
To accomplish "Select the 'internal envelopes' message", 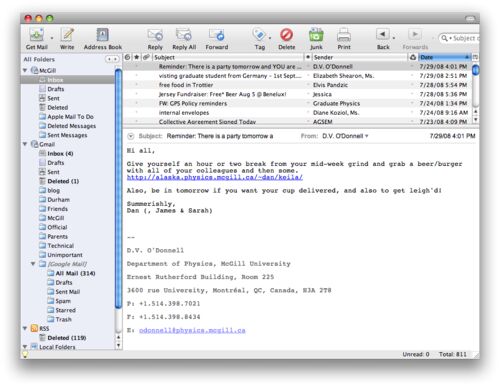I will click(298, 113).
